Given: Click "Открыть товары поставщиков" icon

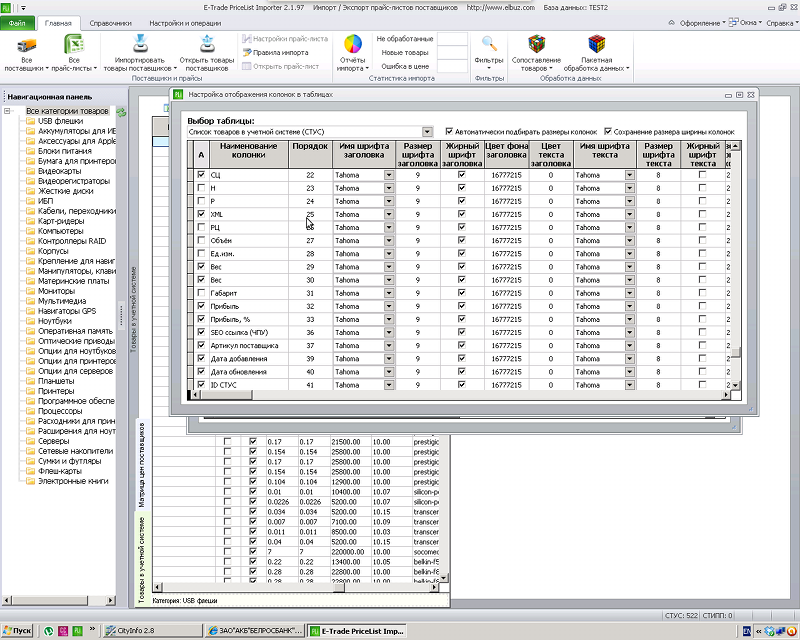Looking at the screenshot, I should point(207,44).
